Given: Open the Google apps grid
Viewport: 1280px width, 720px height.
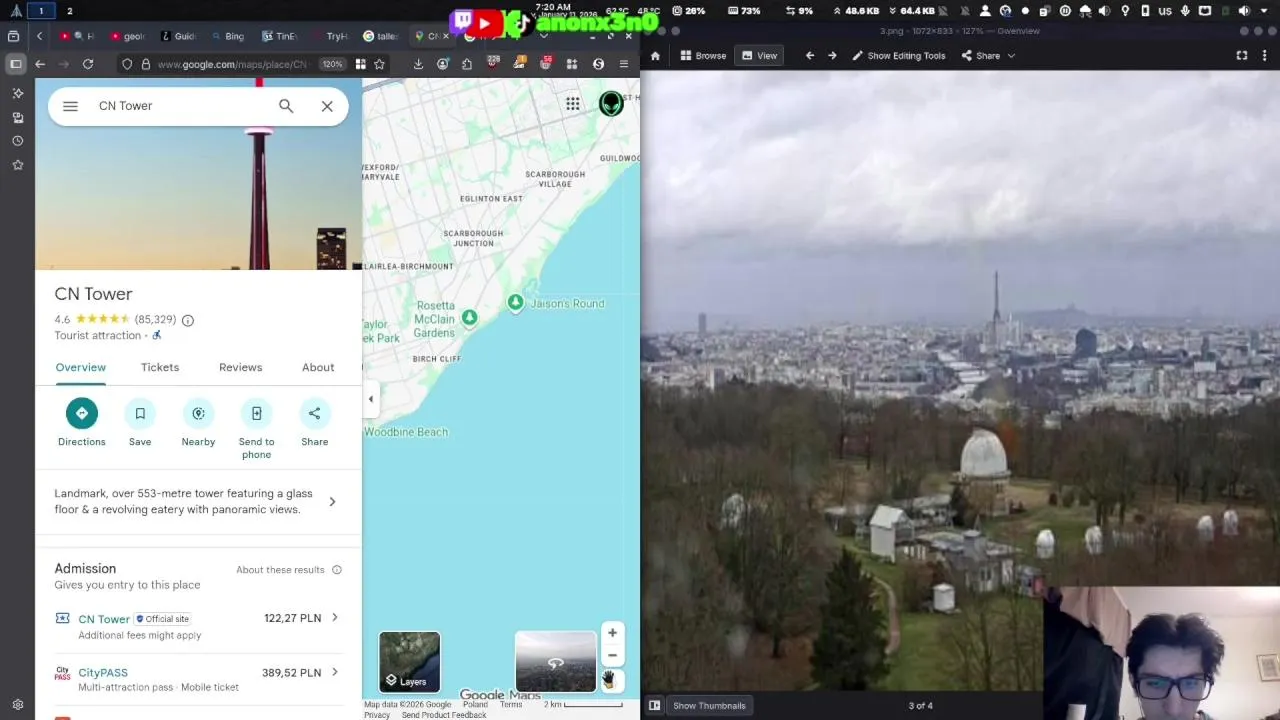Looking at the screenshot, I should (x=573, y=103).
